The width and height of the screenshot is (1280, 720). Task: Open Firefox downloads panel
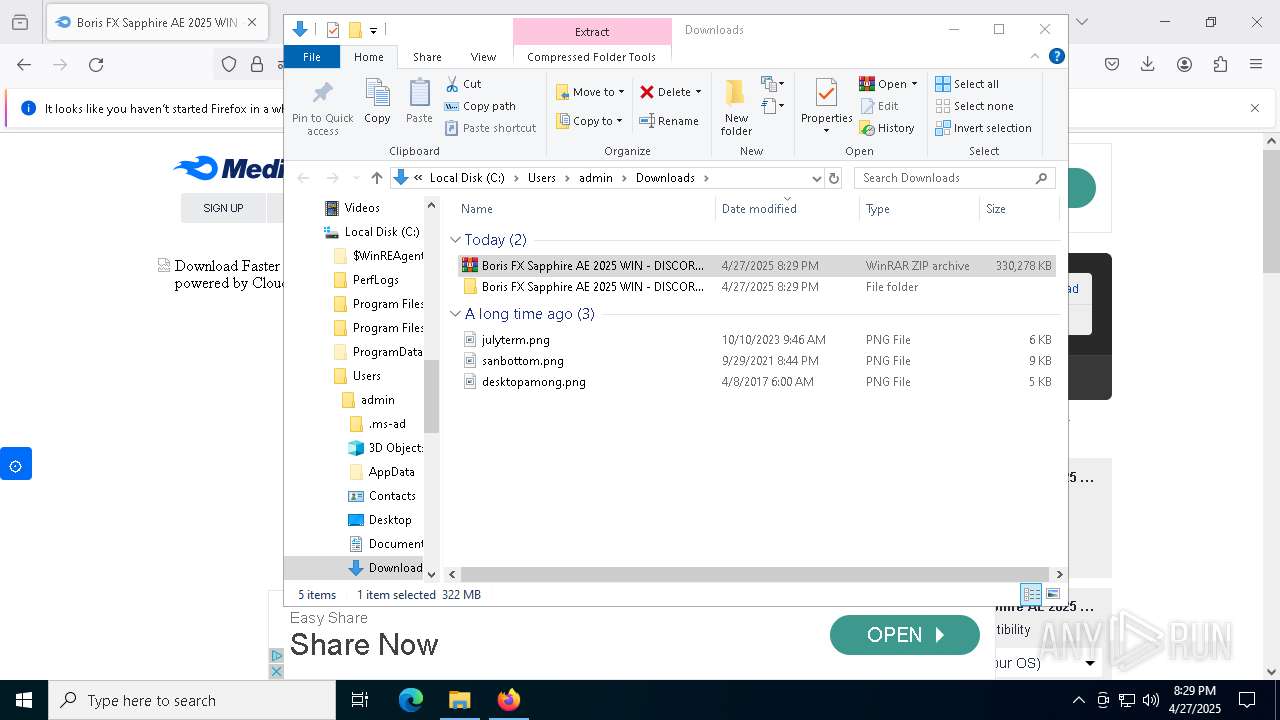coord(1148,65)
